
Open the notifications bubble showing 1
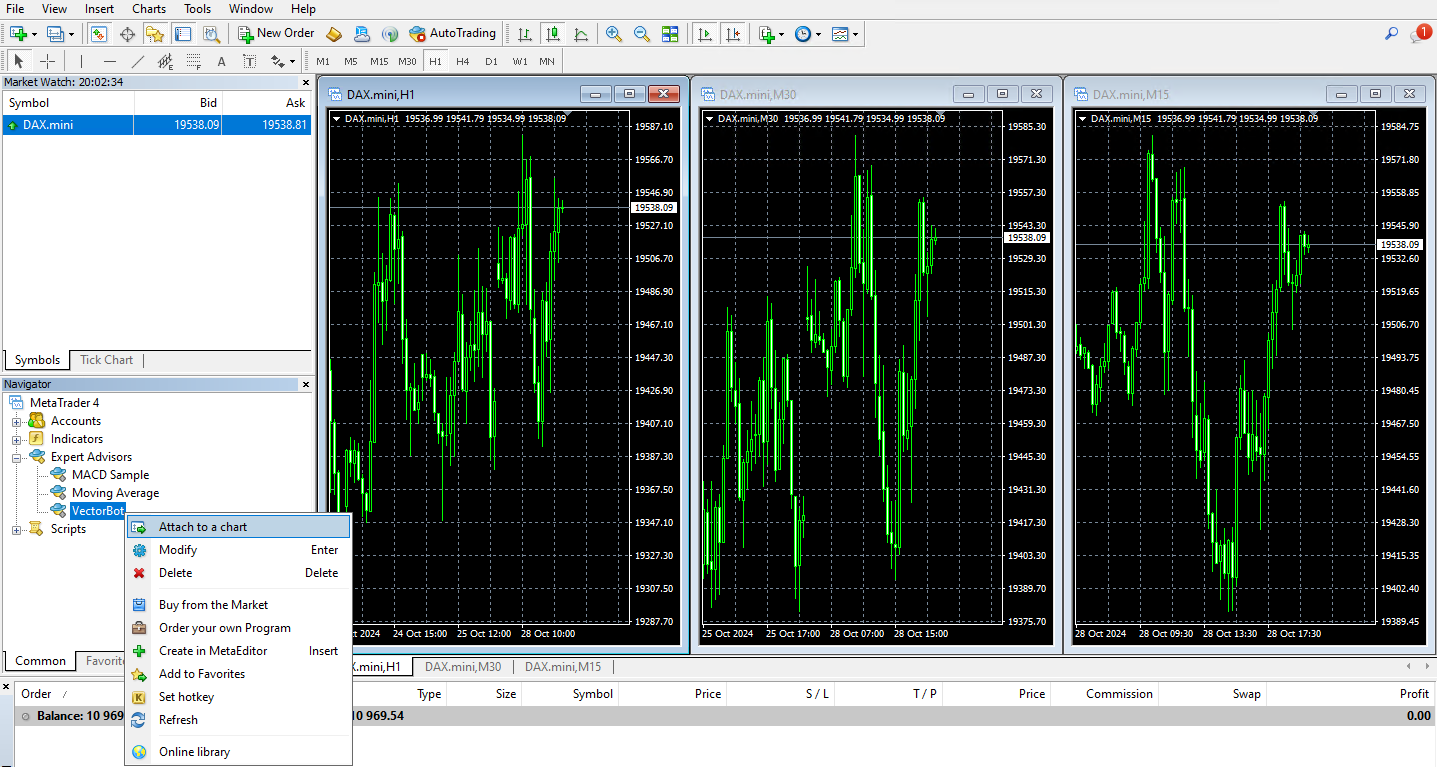[1421, 34]
